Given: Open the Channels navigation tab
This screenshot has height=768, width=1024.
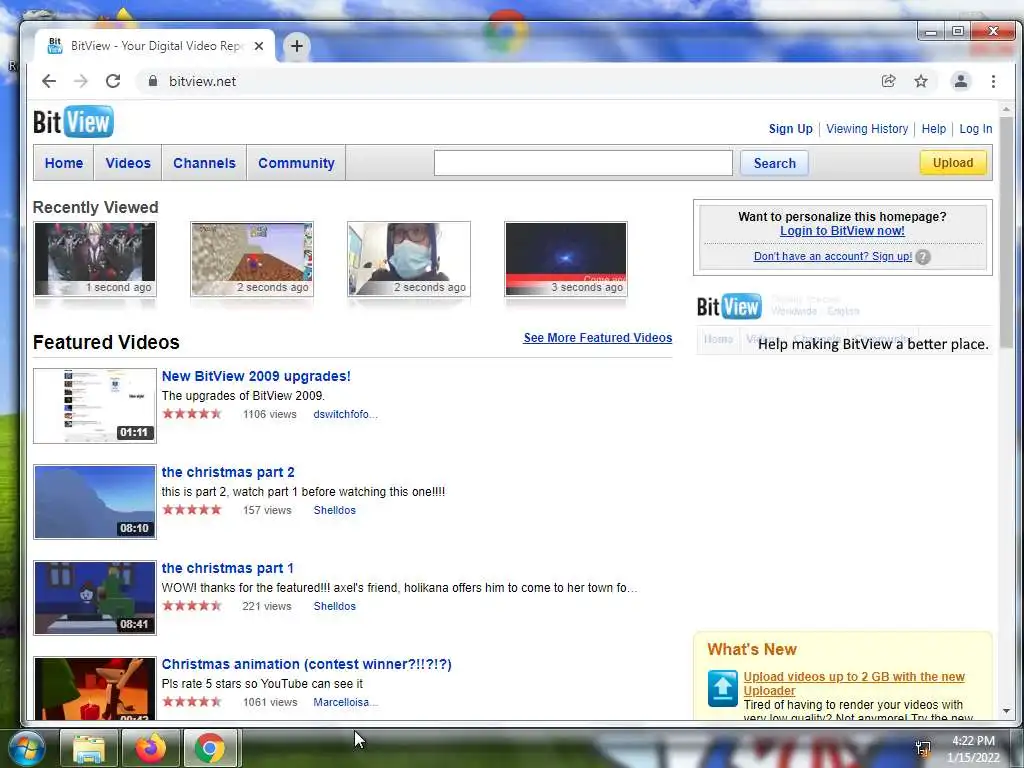Looking at the screenshot, I should coord(204,163).
